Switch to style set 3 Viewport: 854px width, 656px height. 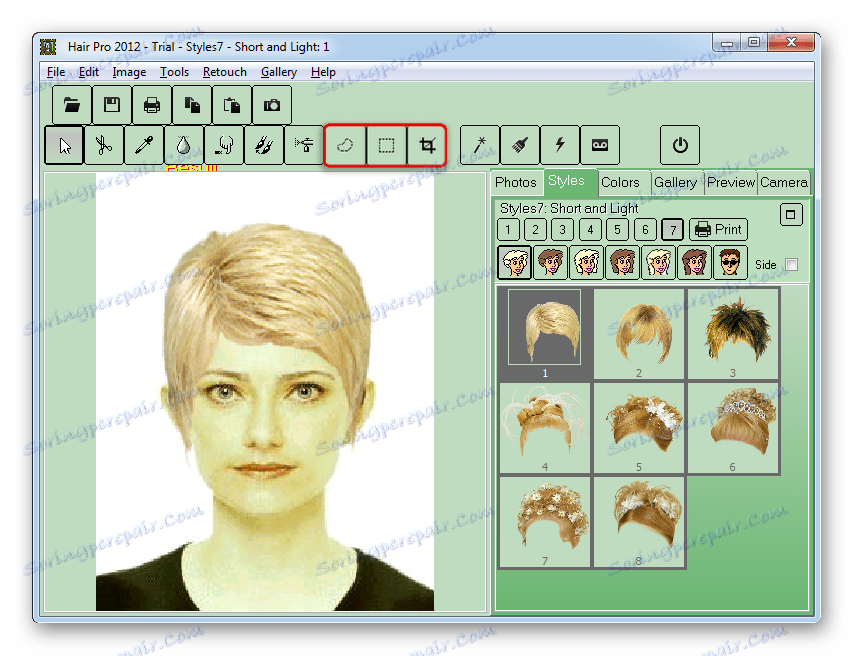(562, 230)
